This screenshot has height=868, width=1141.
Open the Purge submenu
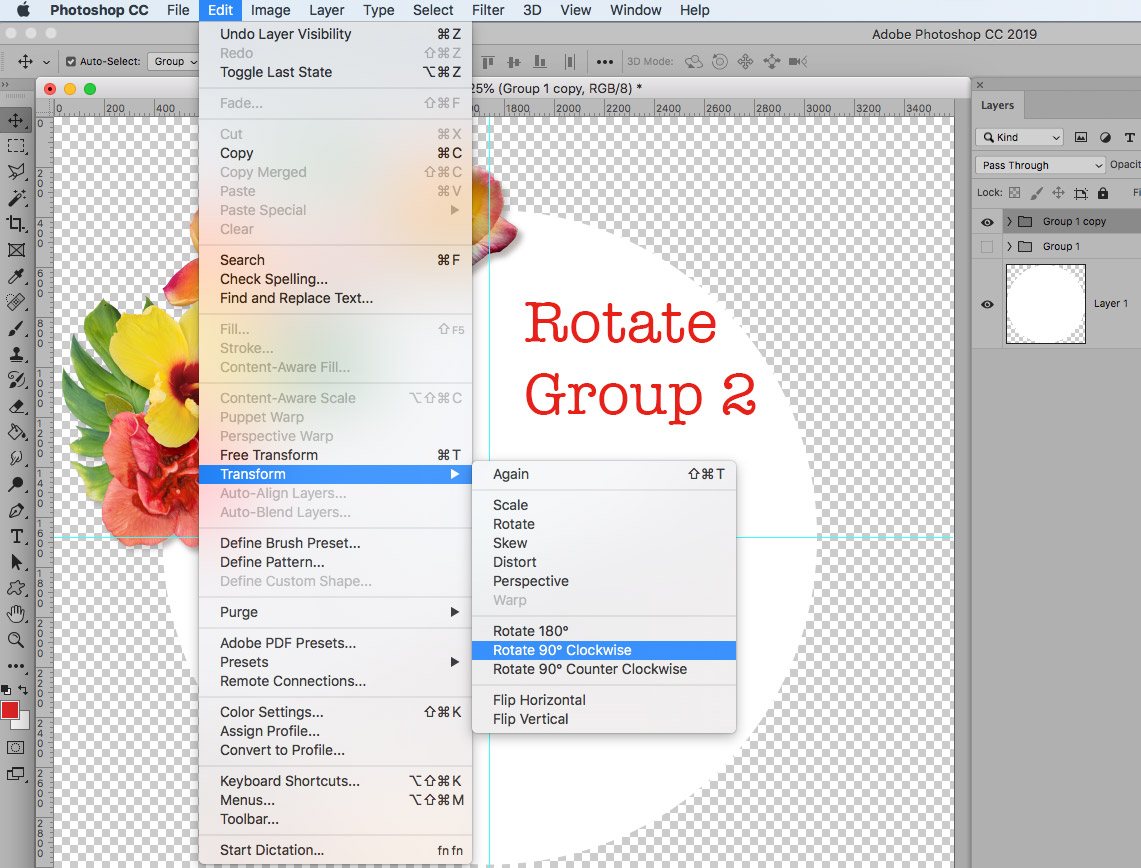point(335,612)
